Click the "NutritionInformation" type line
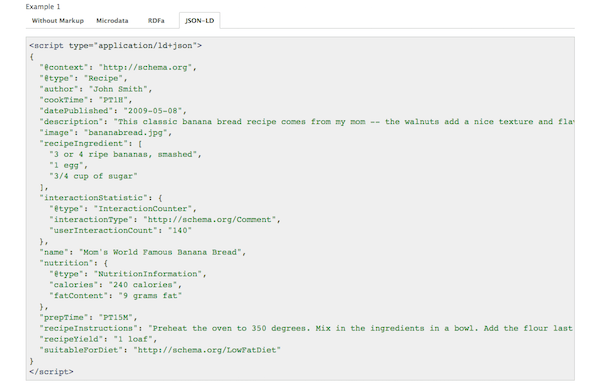The width and height of the screenshot is (600, 388). (128, 274)
